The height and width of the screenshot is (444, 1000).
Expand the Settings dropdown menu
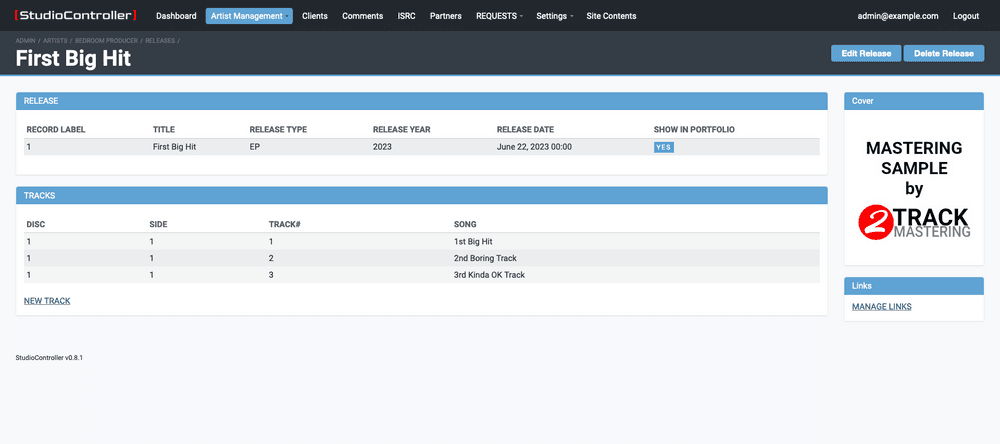pyautogui.click(x=555, y=16)
